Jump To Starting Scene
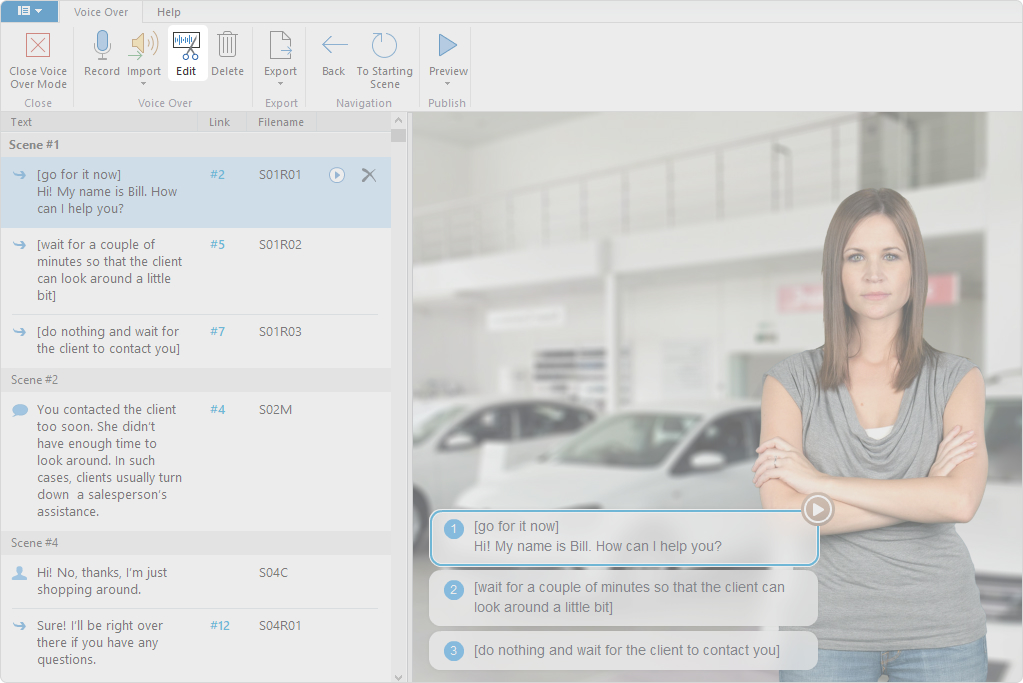 384,46
